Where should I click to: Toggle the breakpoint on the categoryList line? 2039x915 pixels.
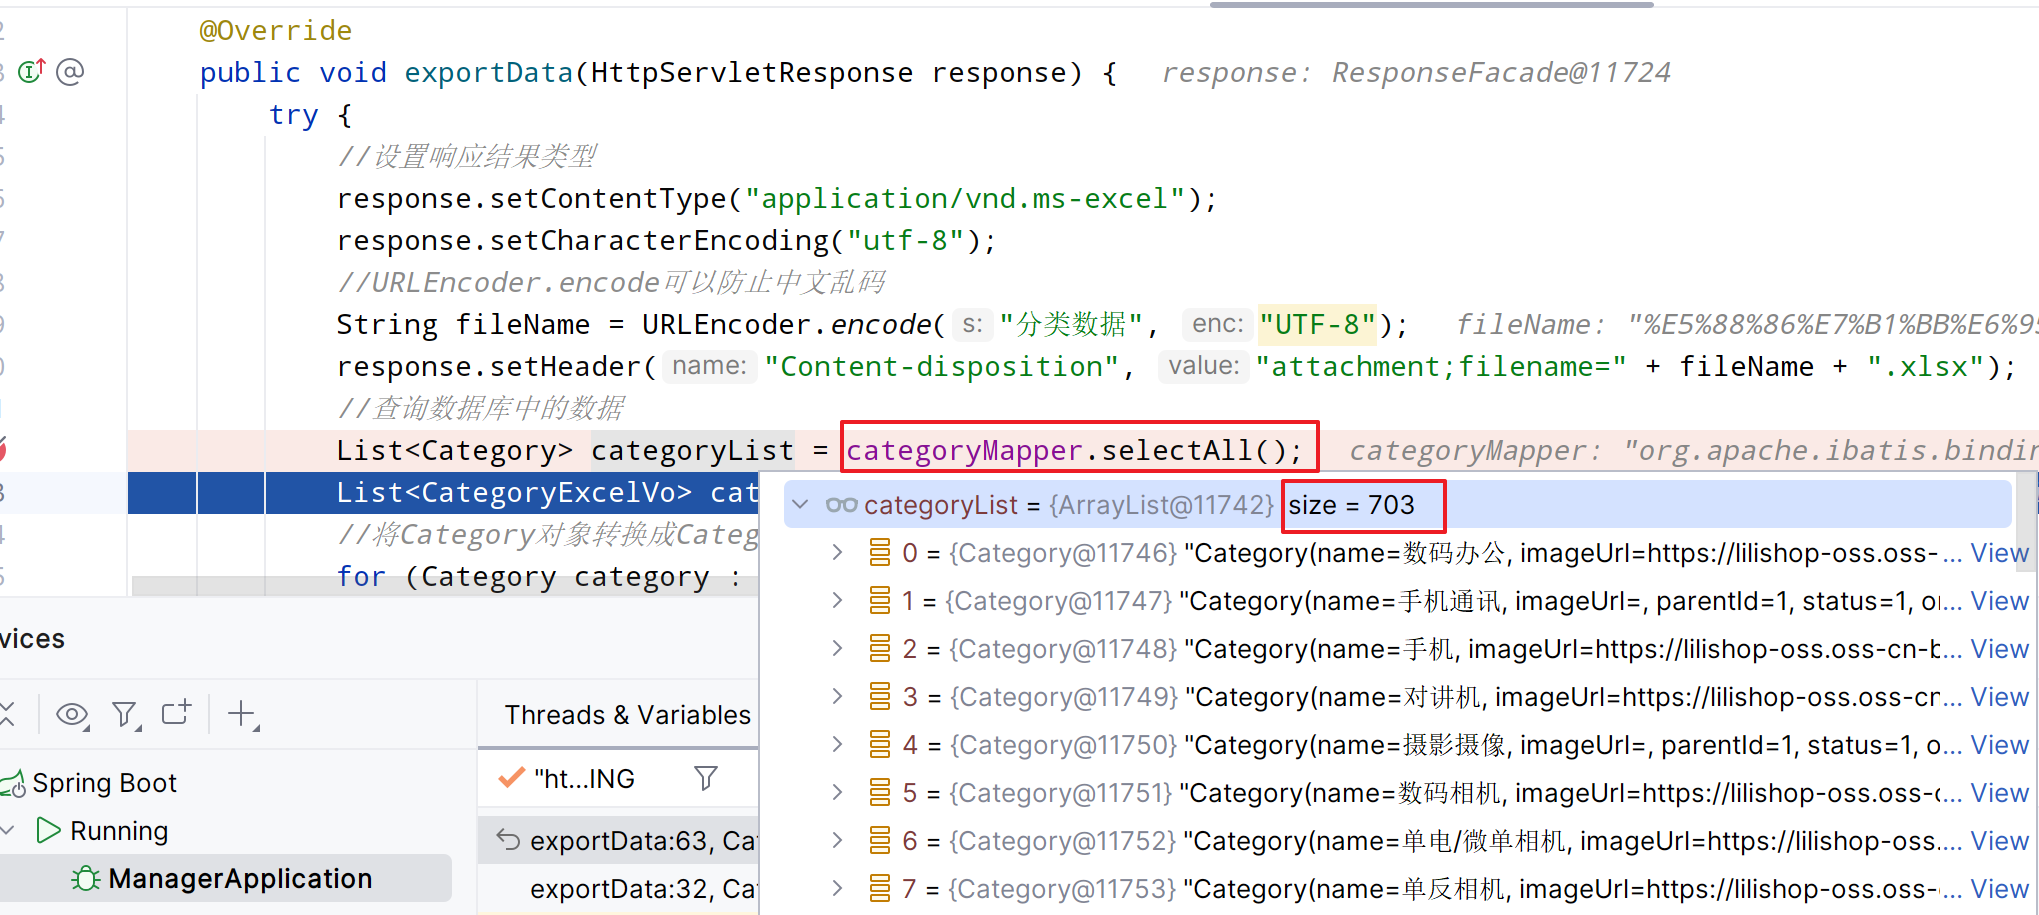(x=2, y=450)
